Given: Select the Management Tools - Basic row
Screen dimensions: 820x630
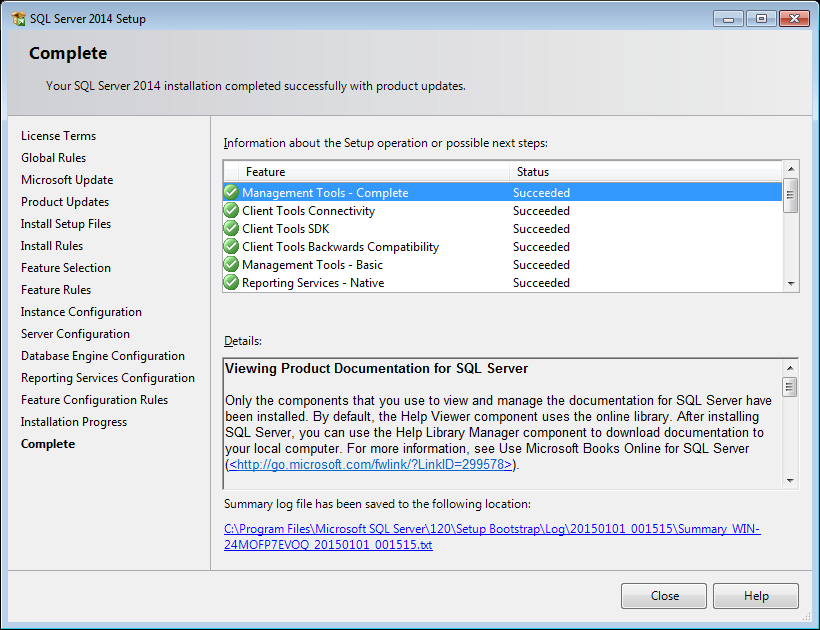Looking at the screenshot, I should click(503, 265).
